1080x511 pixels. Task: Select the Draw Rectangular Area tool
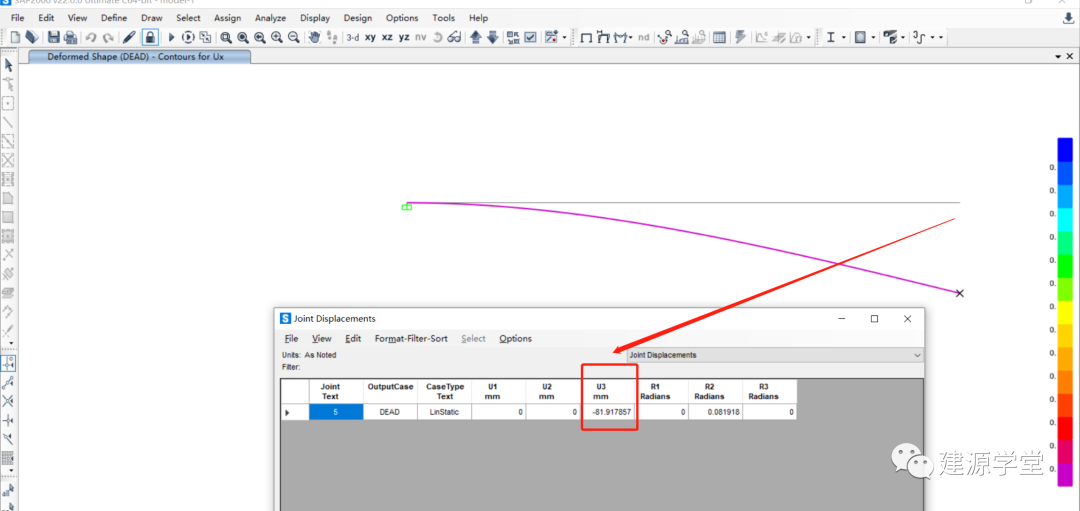pos(8,217)
